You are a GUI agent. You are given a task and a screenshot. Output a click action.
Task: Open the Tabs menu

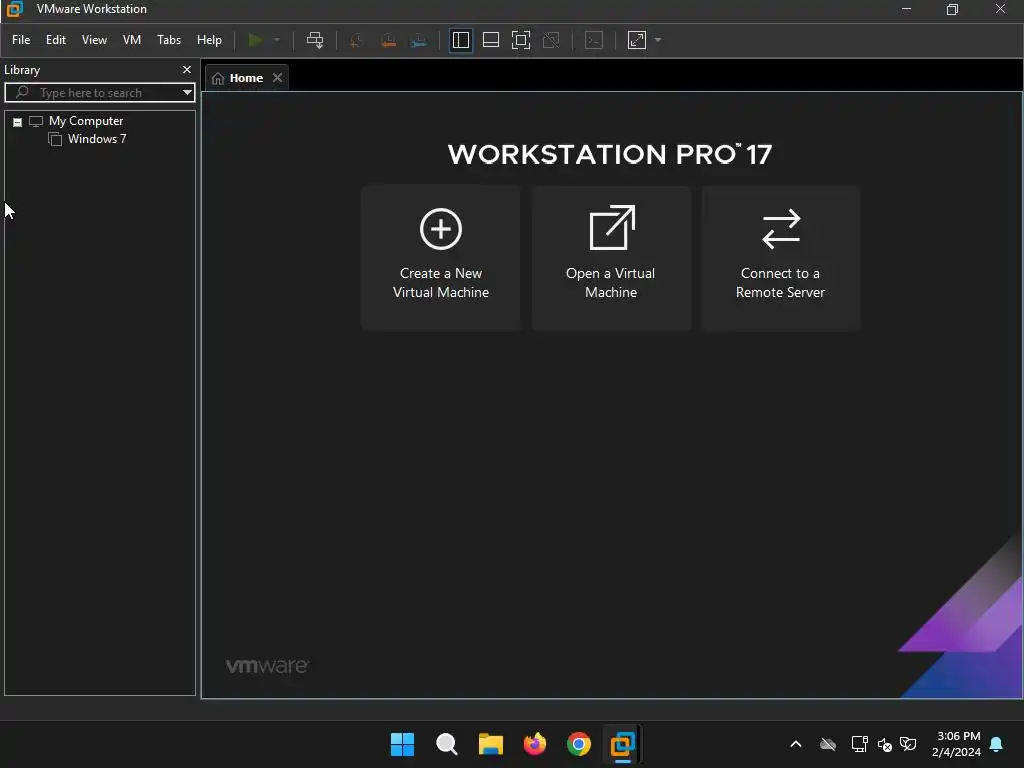coord(168,40)
